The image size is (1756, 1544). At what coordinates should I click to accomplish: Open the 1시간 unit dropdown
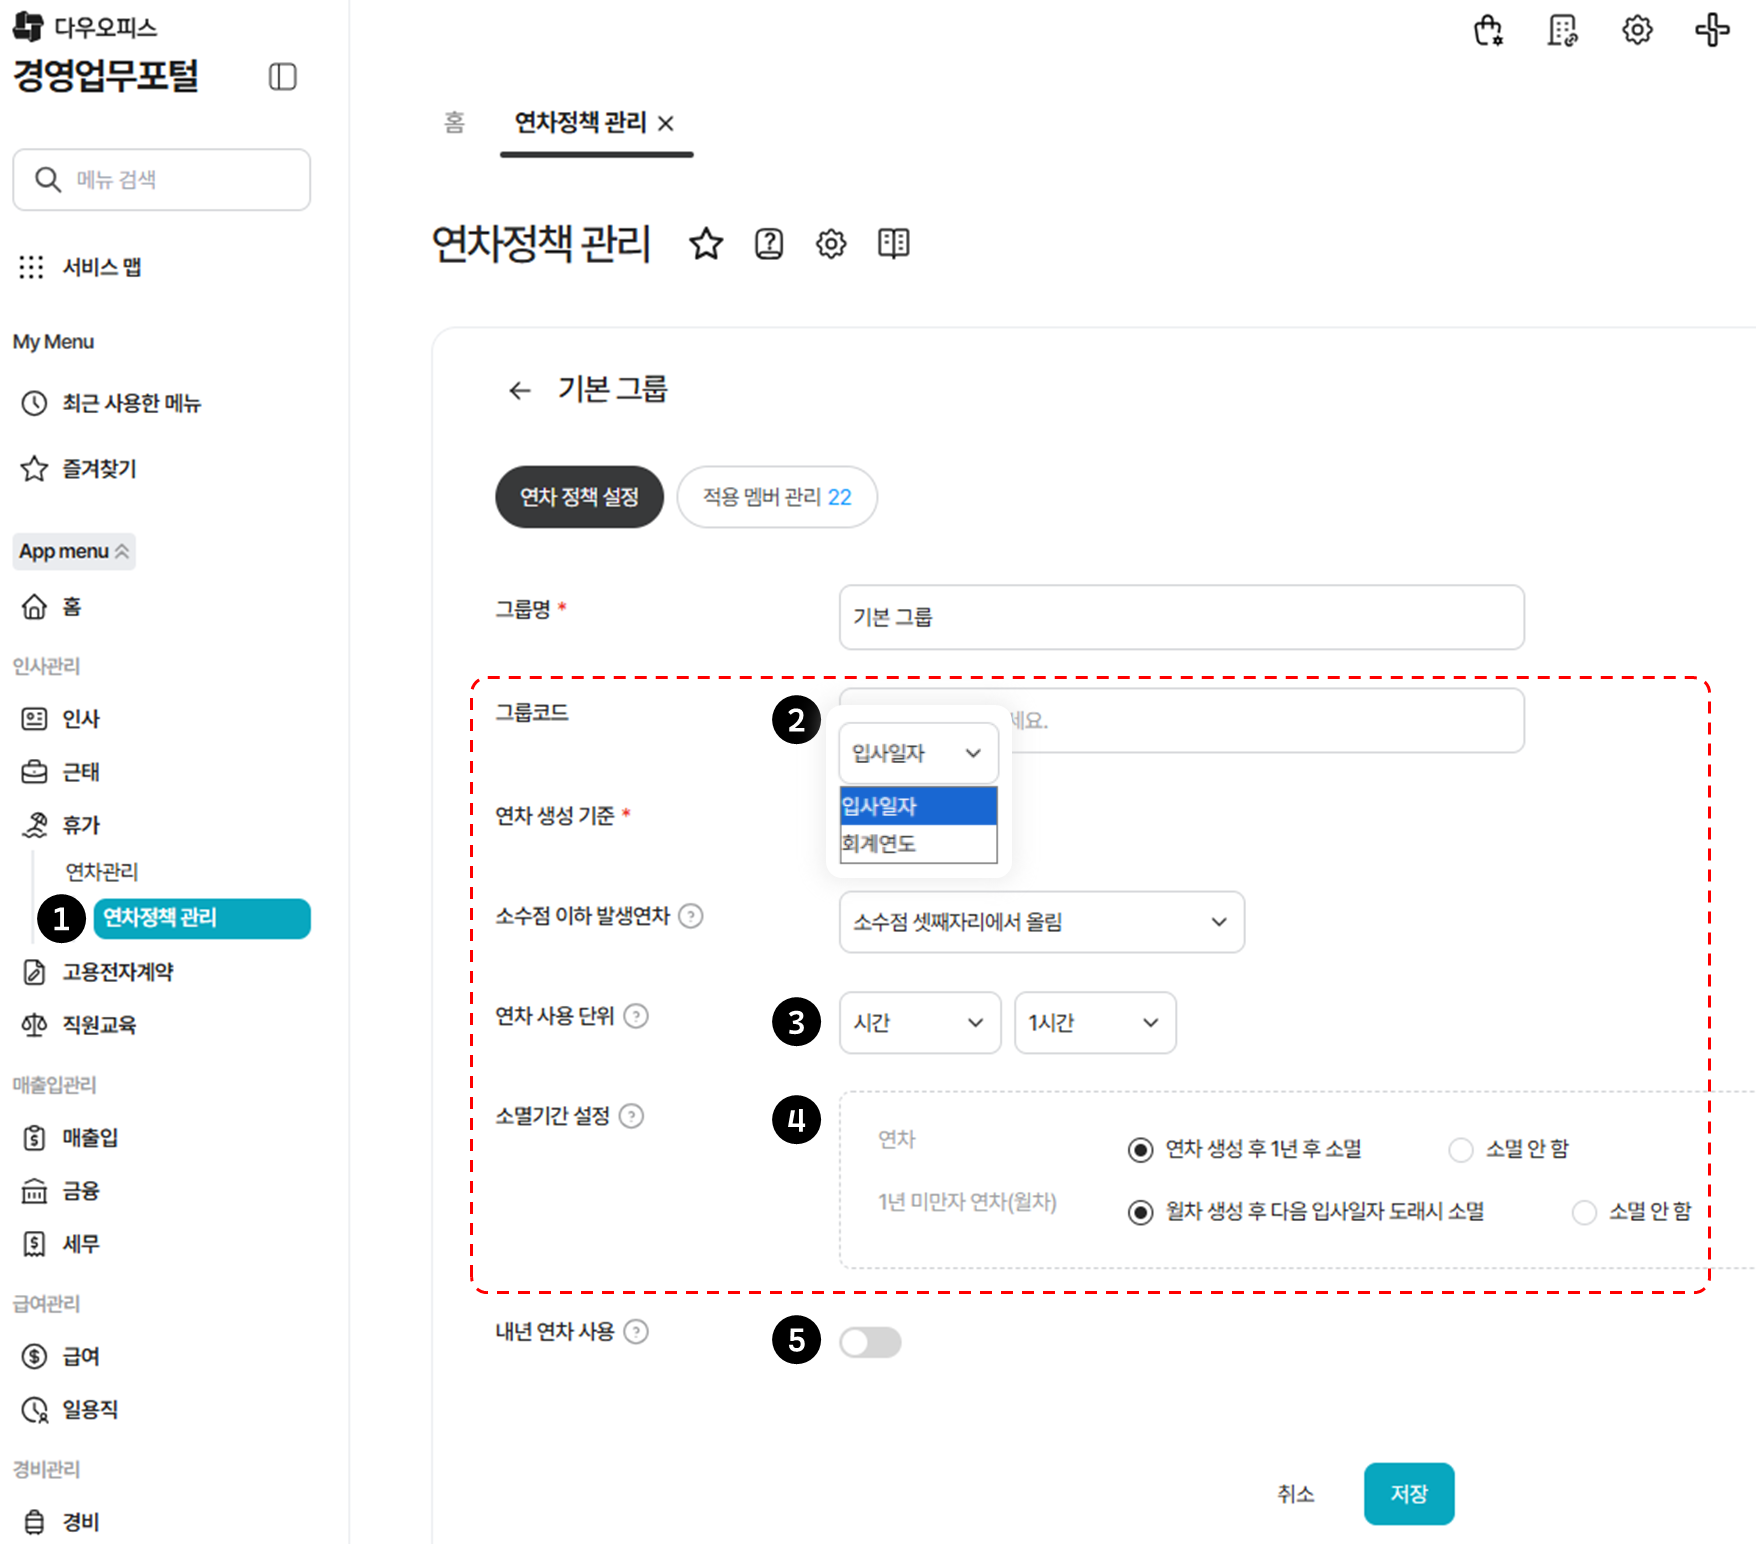[1094, 1023]
